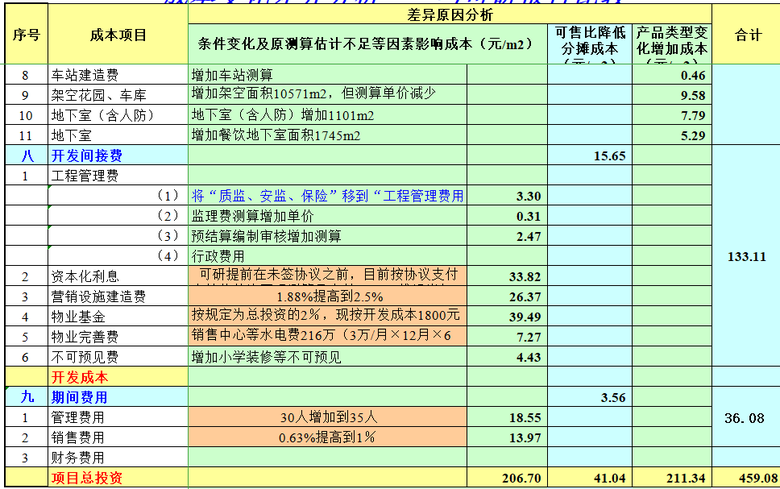Select the 成本项目 header cell
Screen dimensions: 780x489
[x=117, y=35]
